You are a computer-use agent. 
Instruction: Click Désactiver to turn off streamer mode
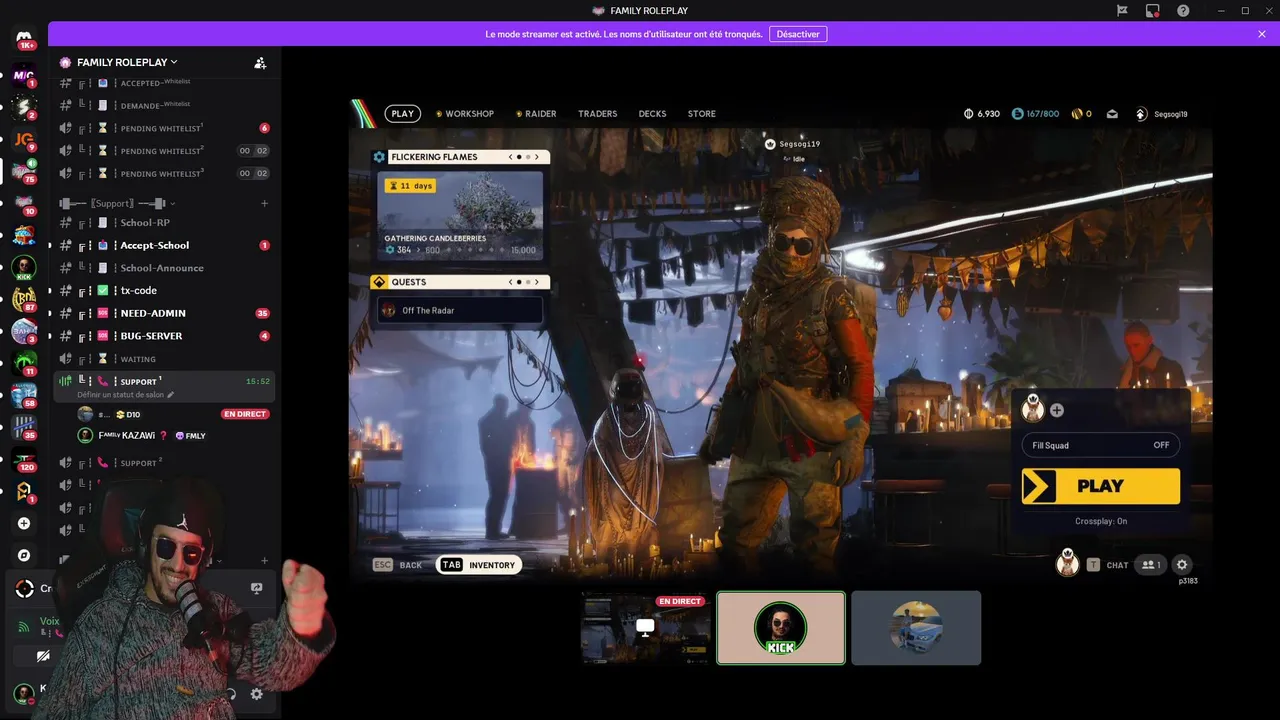[798, 34]
